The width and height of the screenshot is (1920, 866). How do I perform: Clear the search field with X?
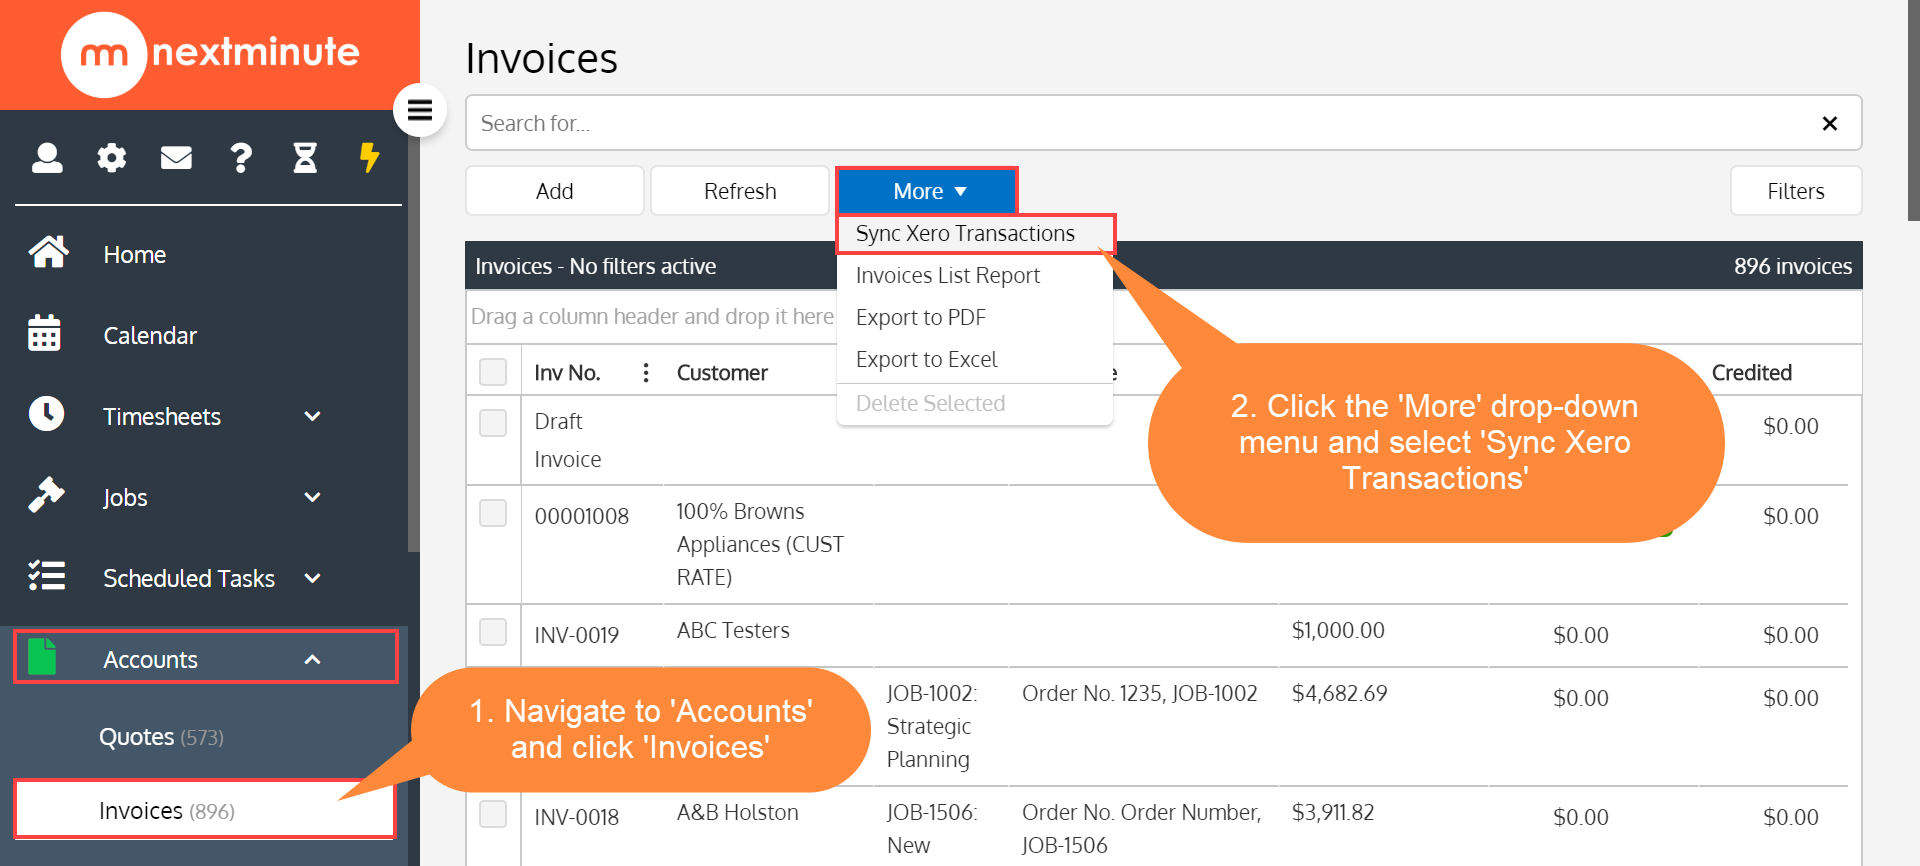tap(1830, 123)
